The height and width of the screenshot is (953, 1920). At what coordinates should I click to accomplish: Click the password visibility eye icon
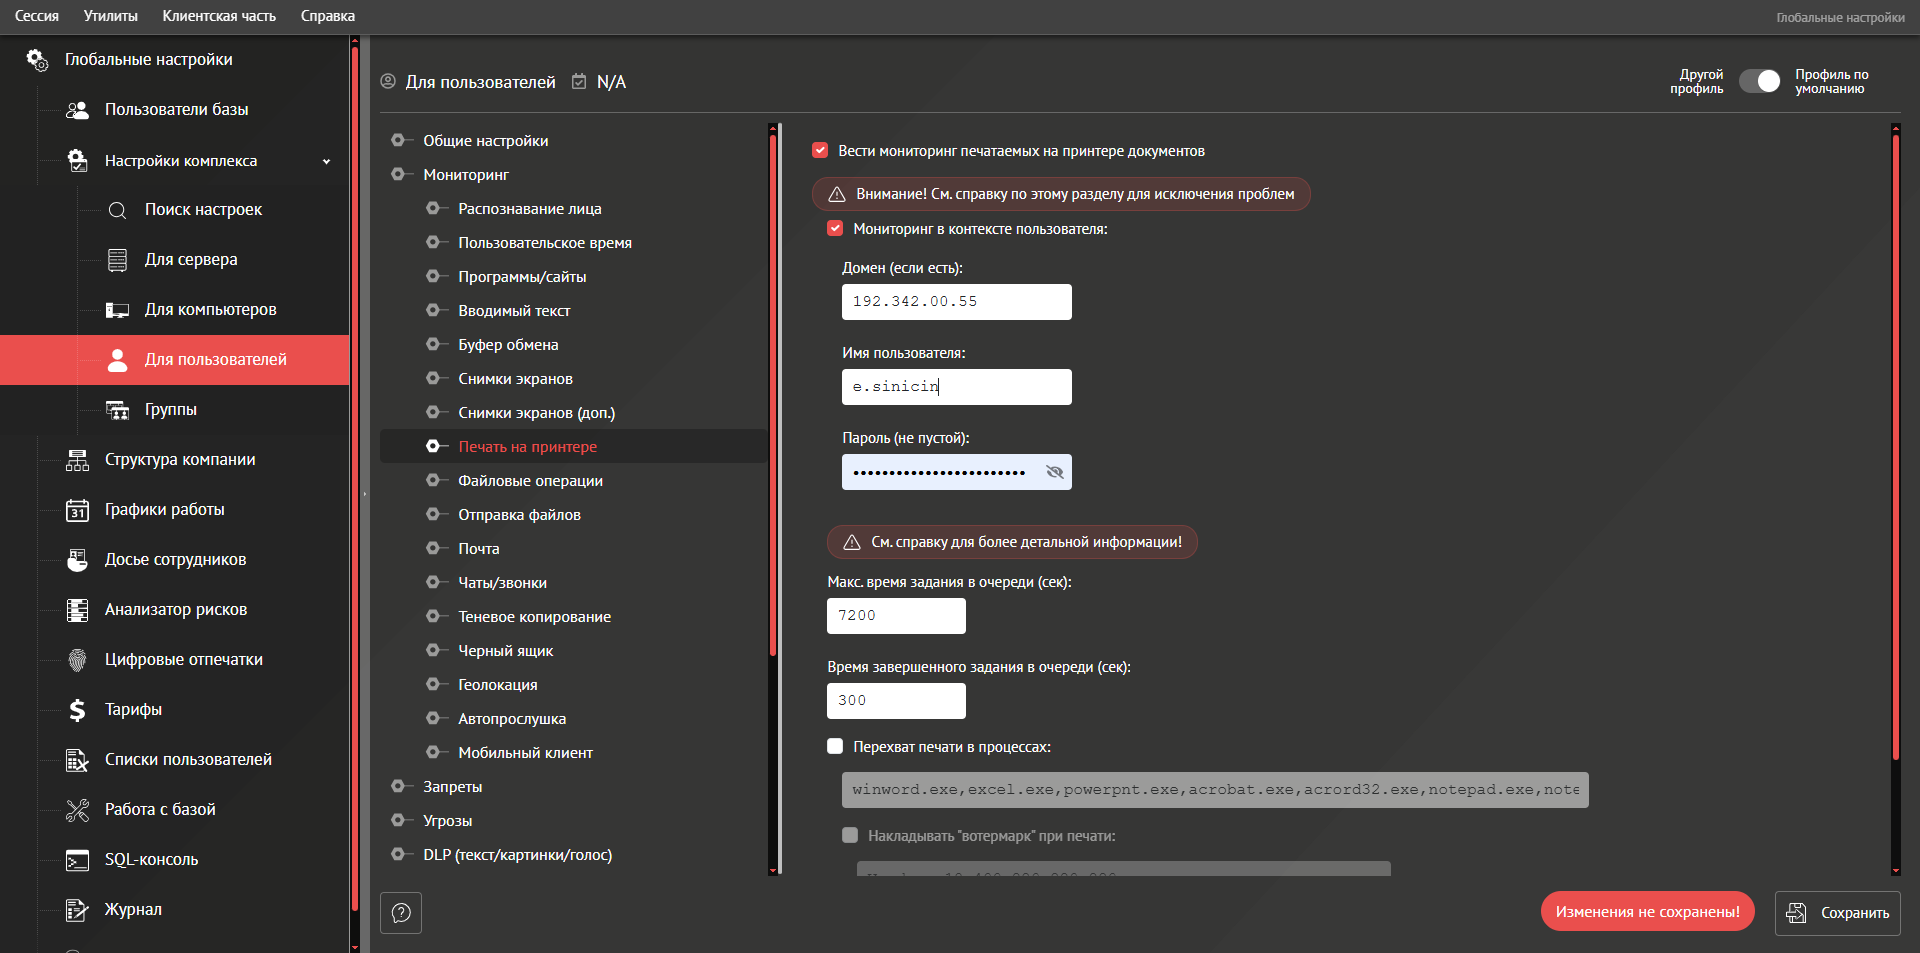pyautogui.click(x=1054, y=472)
